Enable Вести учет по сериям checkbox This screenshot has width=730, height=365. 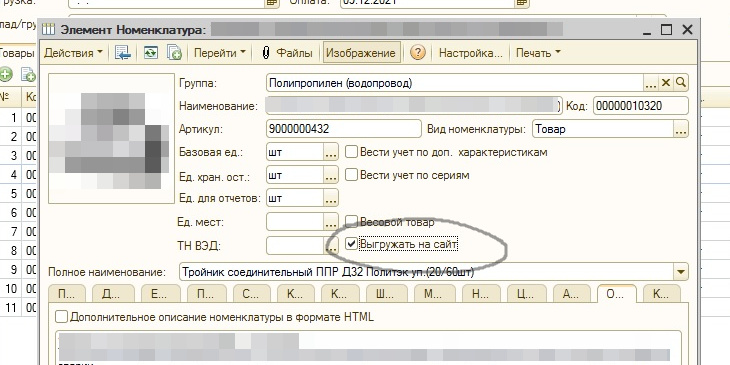[351, 175]
